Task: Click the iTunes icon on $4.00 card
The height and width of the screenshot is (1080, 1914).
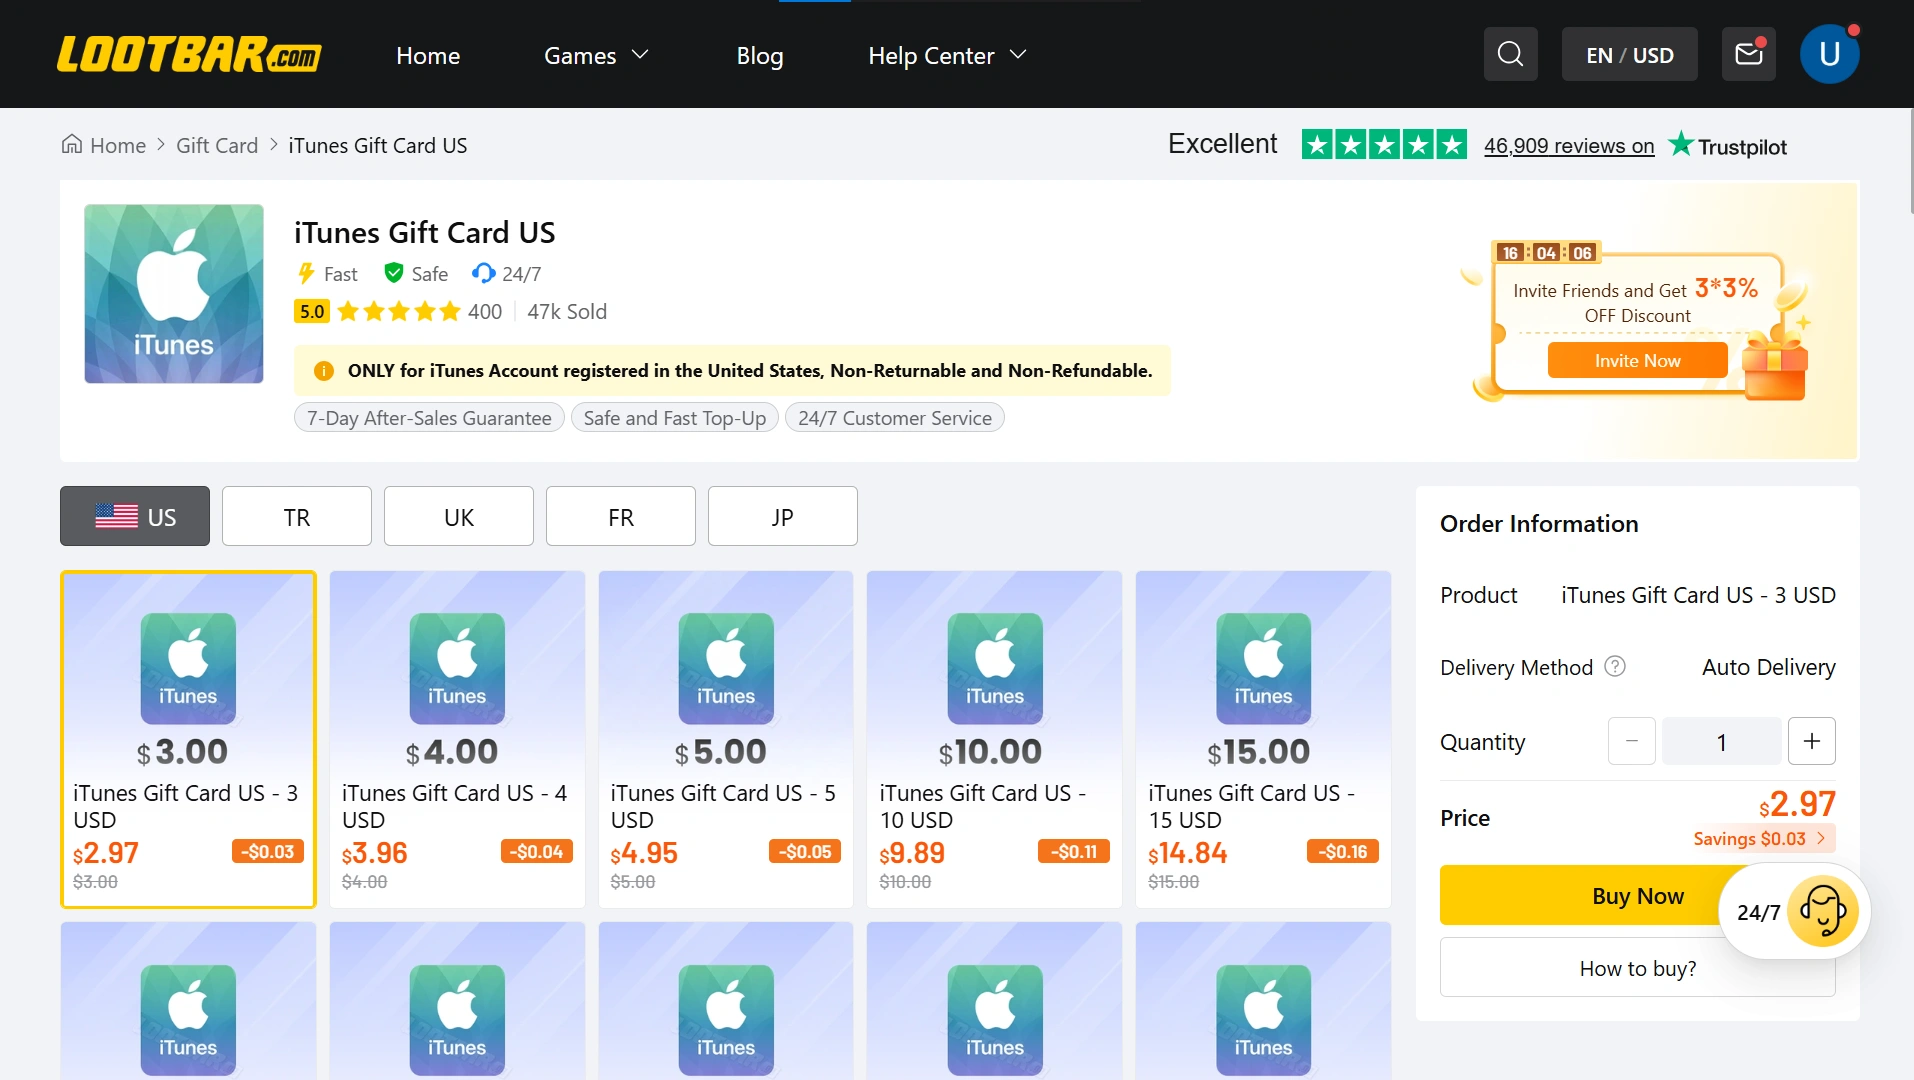Action: coord(457,668)
